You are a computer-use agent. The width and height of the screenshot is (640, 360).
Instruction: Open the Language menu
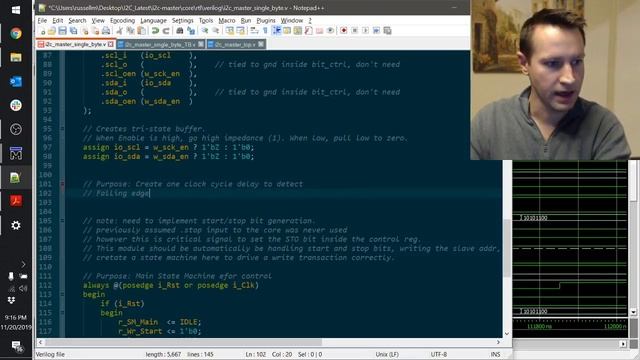click(153, 20)
